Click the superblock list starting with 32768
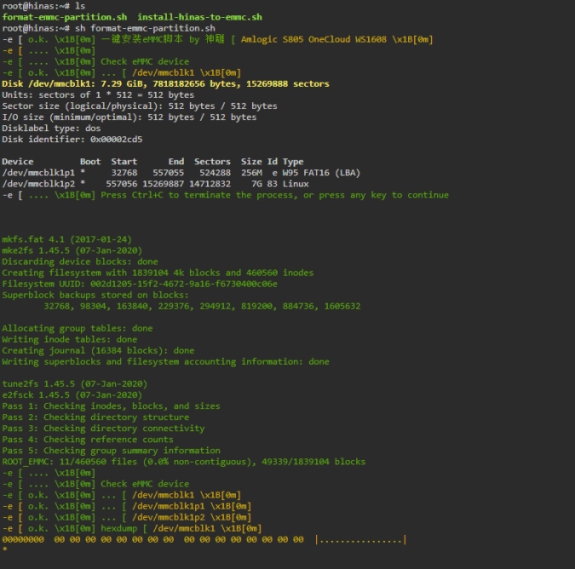 pyautogui.click(x=202, y=306)
